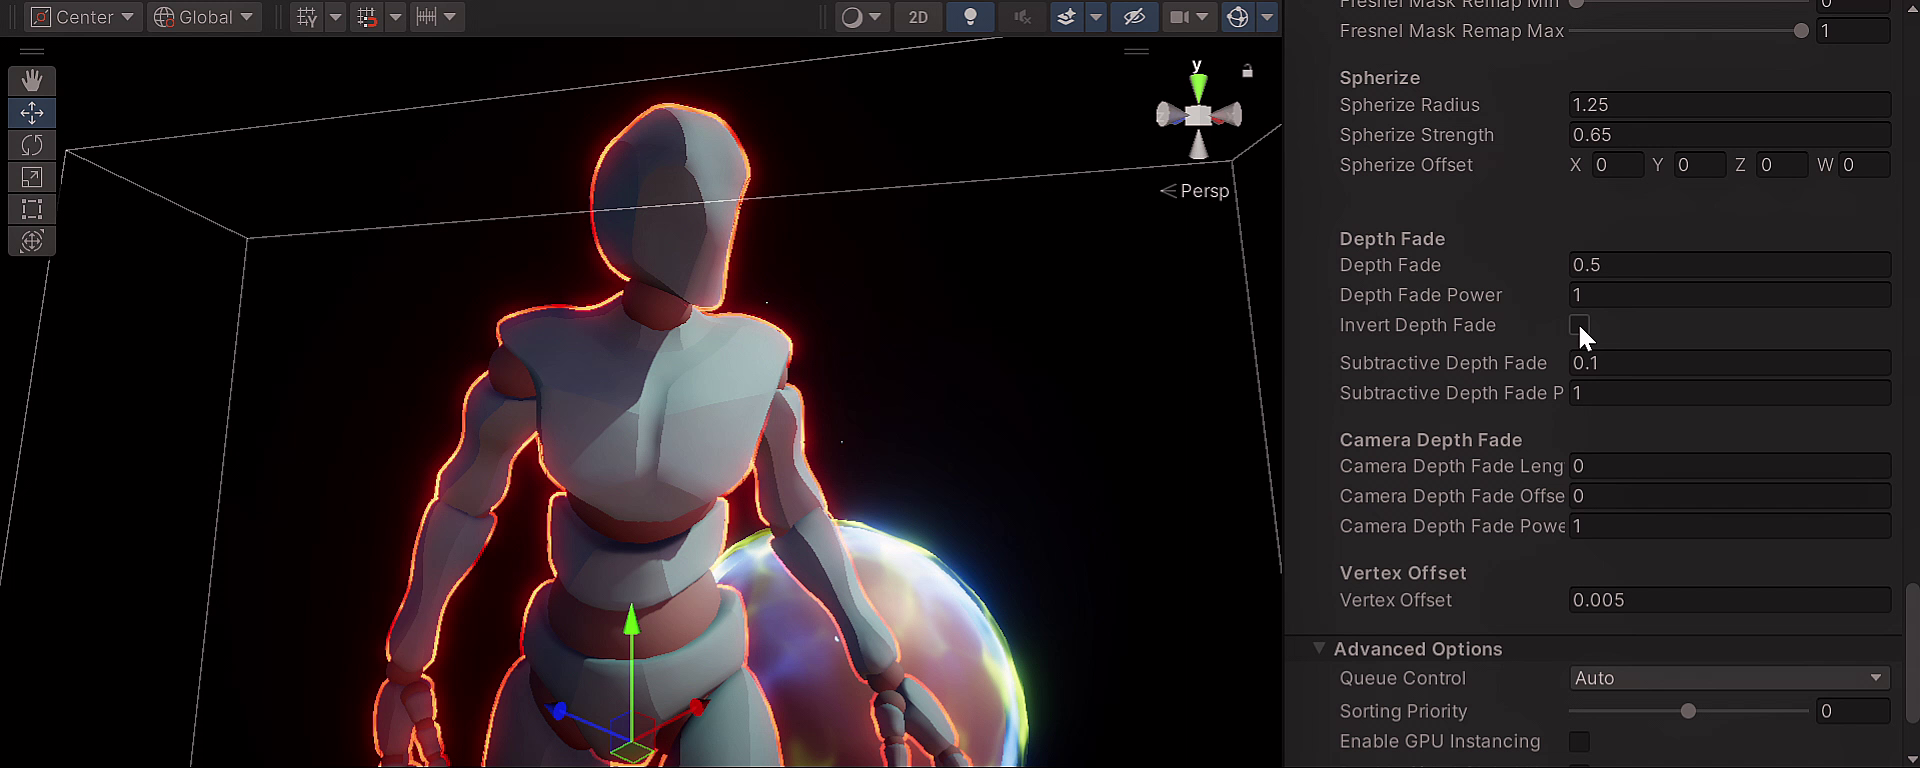Click Spherize Strength value field
The width and height of the screenshot is (1920, 768).
[x=1729, y=135]
